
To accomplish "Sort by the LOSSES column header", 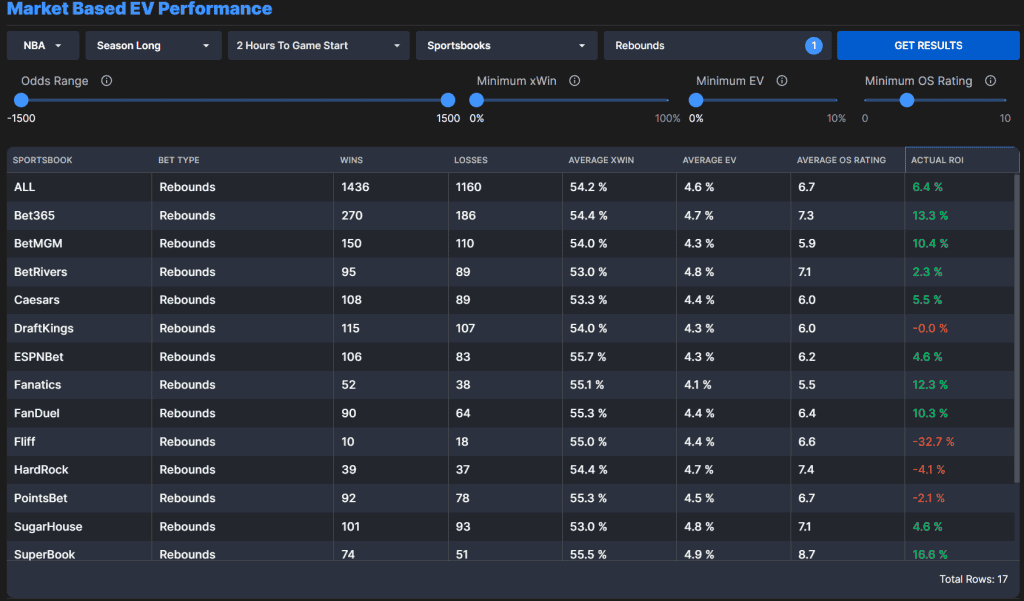I will (x=505, y=160).
